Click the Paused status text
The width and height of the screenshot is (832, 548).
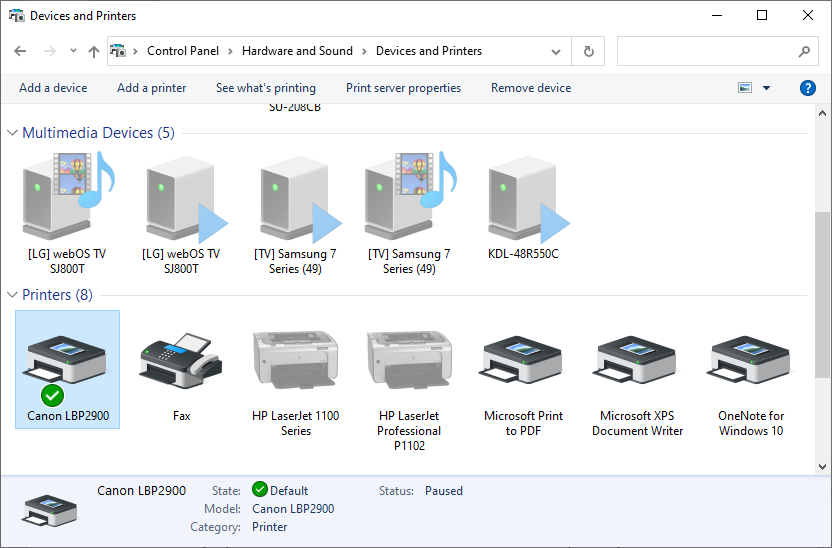click(444, 491)
